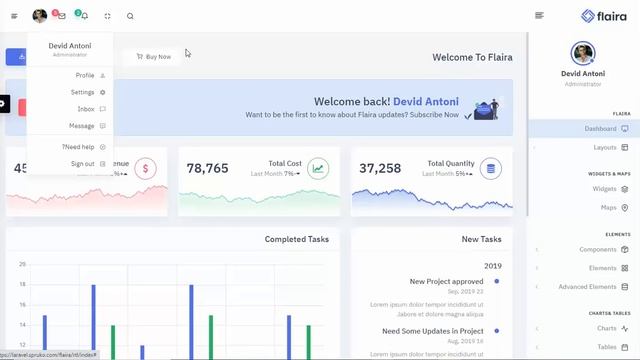Click the Buy Now button

[x=153, y=57]
